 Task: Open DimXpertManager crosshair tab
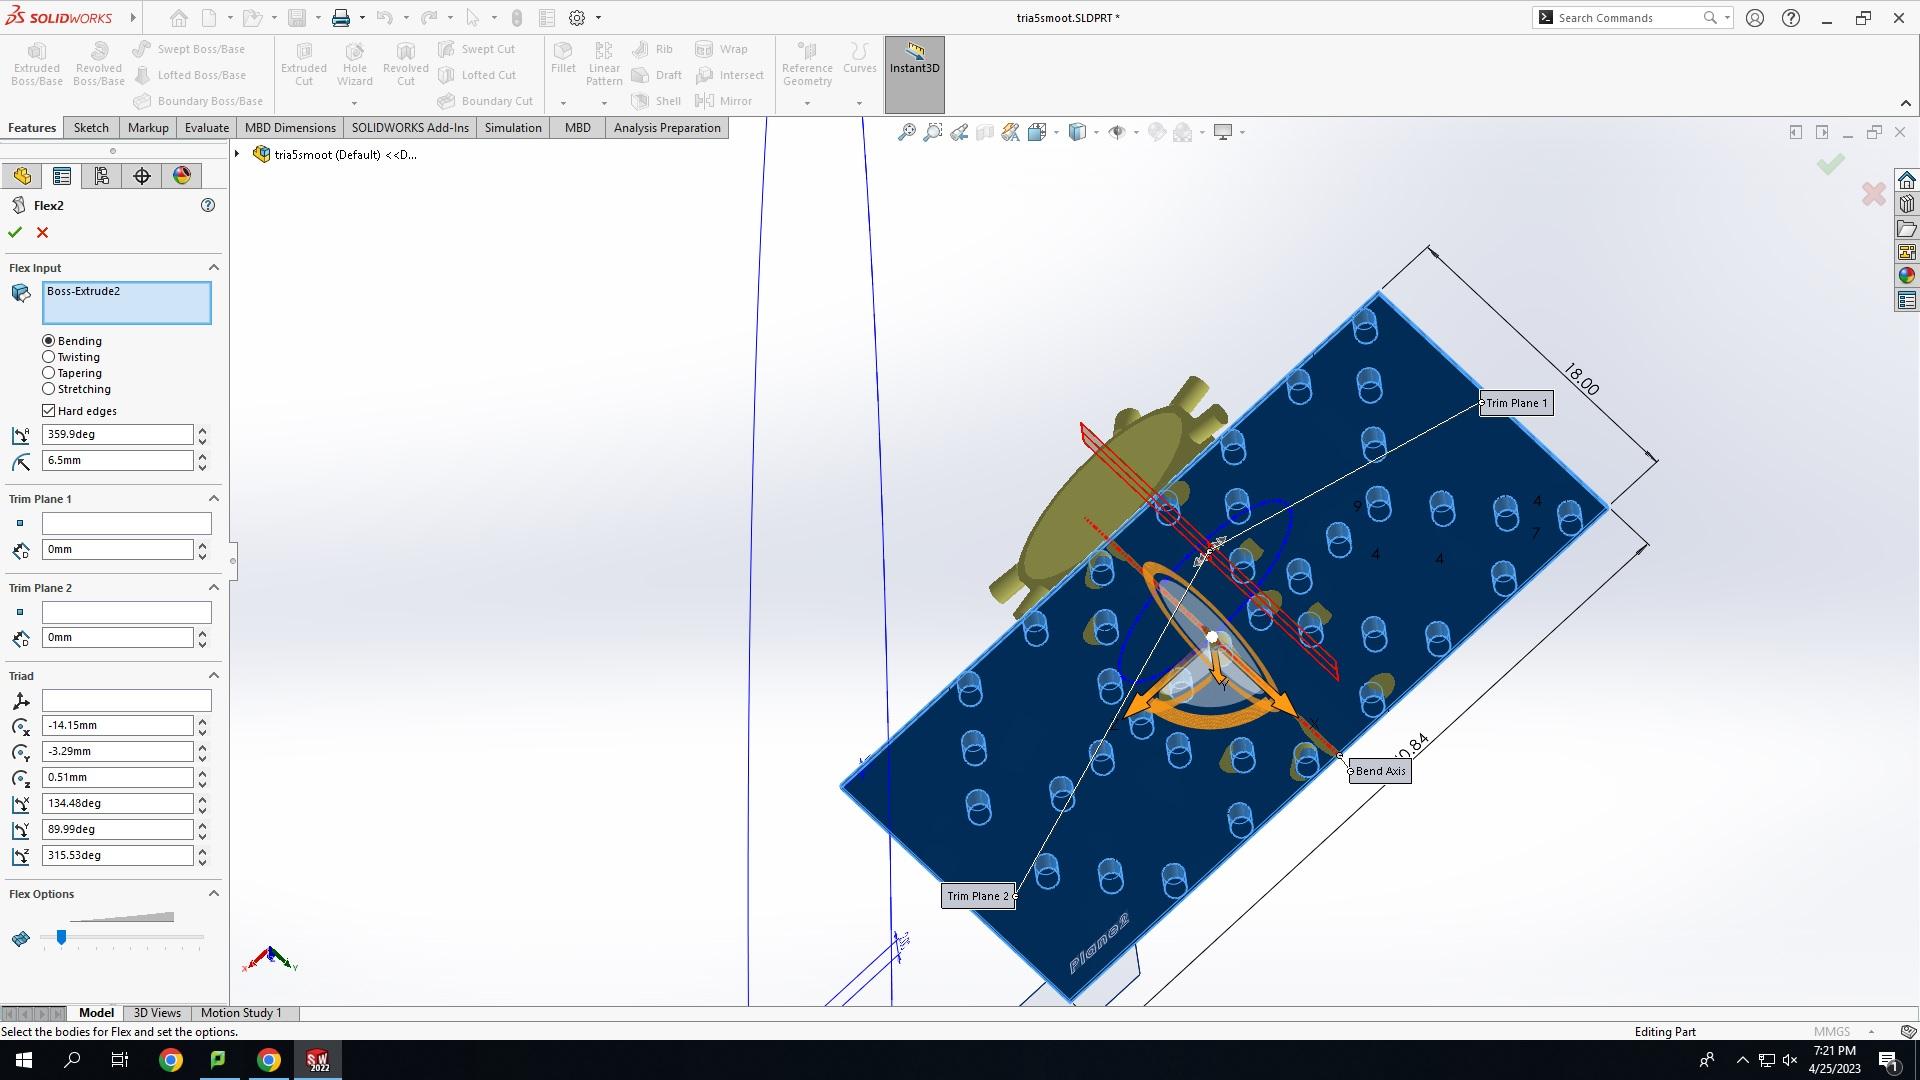point(142,176)
